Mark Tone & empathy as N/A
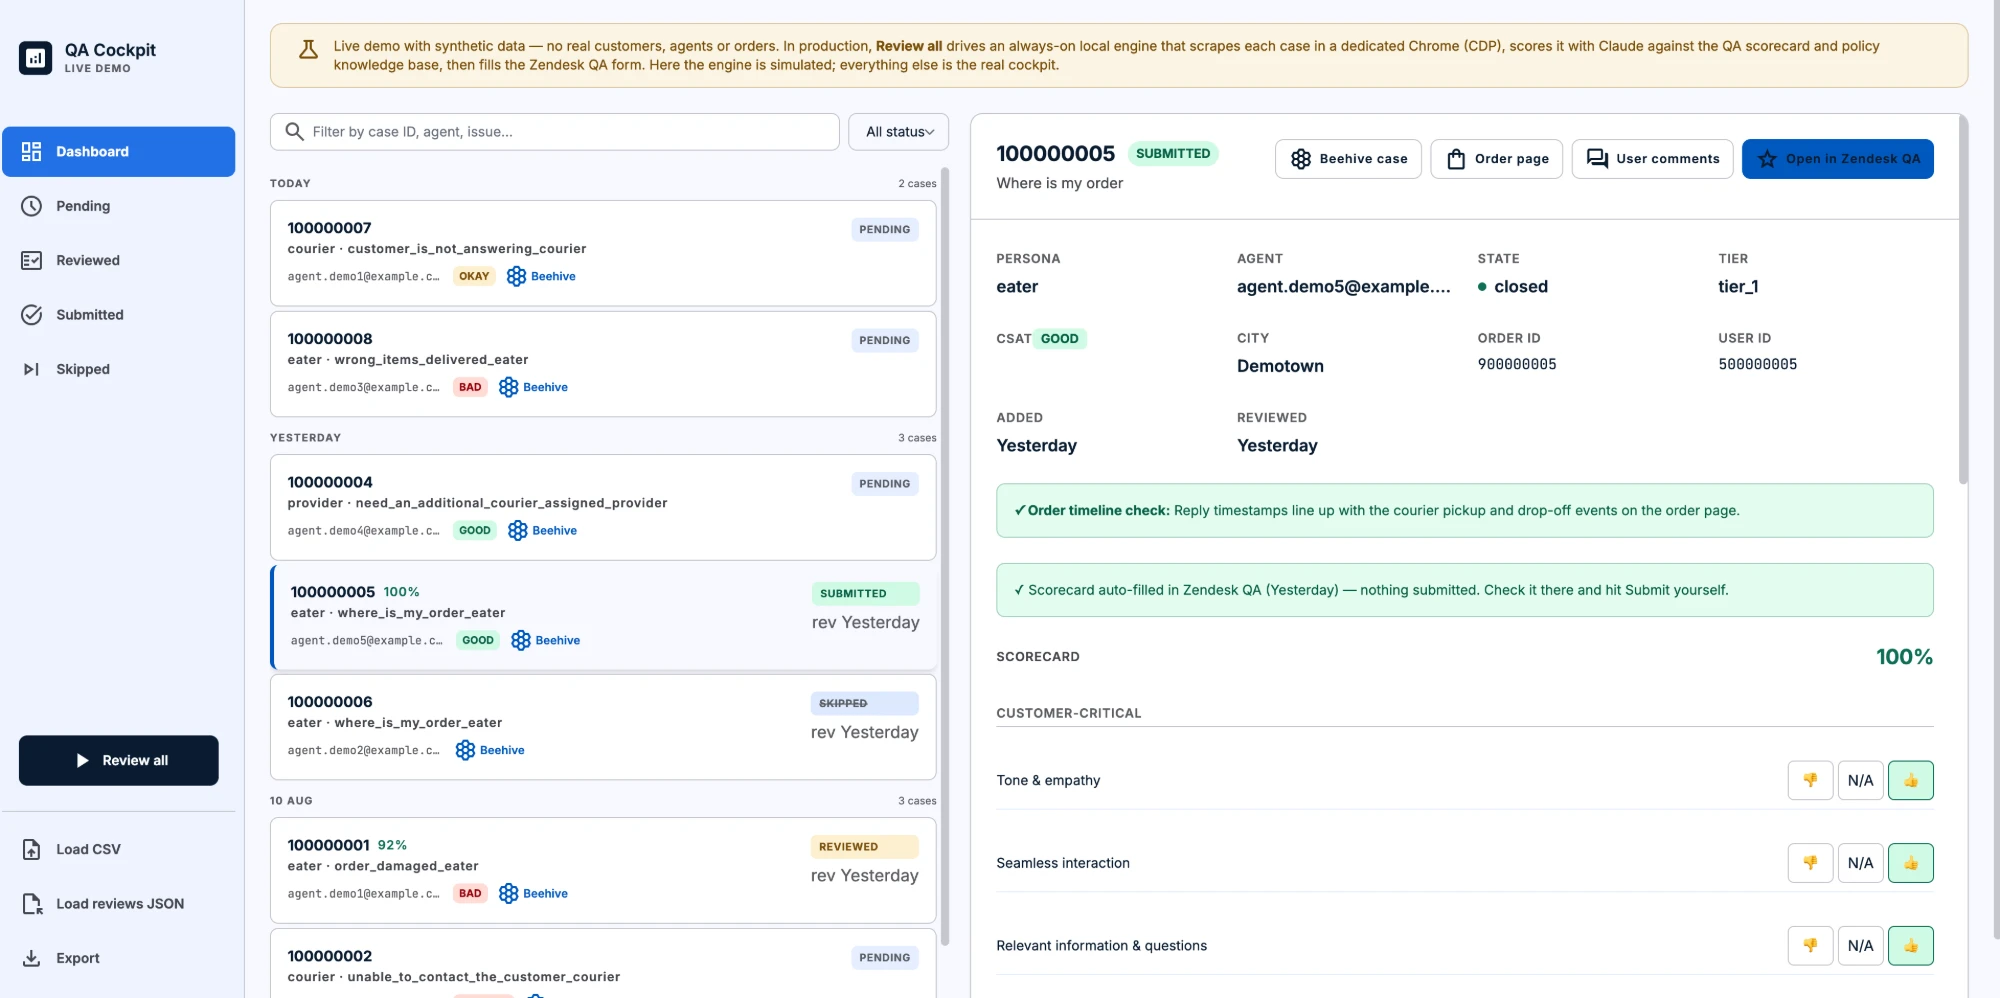The height and width of the screenshot is (998, 2000). pyautogui.click(x=1860, y=780)
